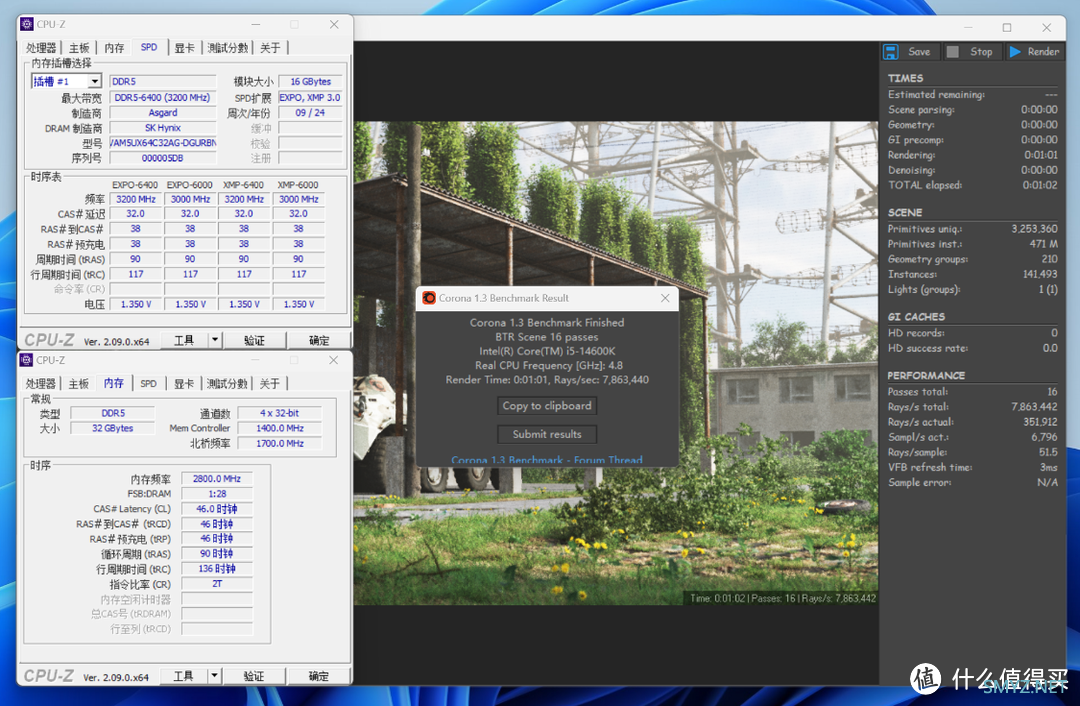The image size is (1080, 706).
Task: Click the XMP-6400 timing column header
Action: click(244, 185)
